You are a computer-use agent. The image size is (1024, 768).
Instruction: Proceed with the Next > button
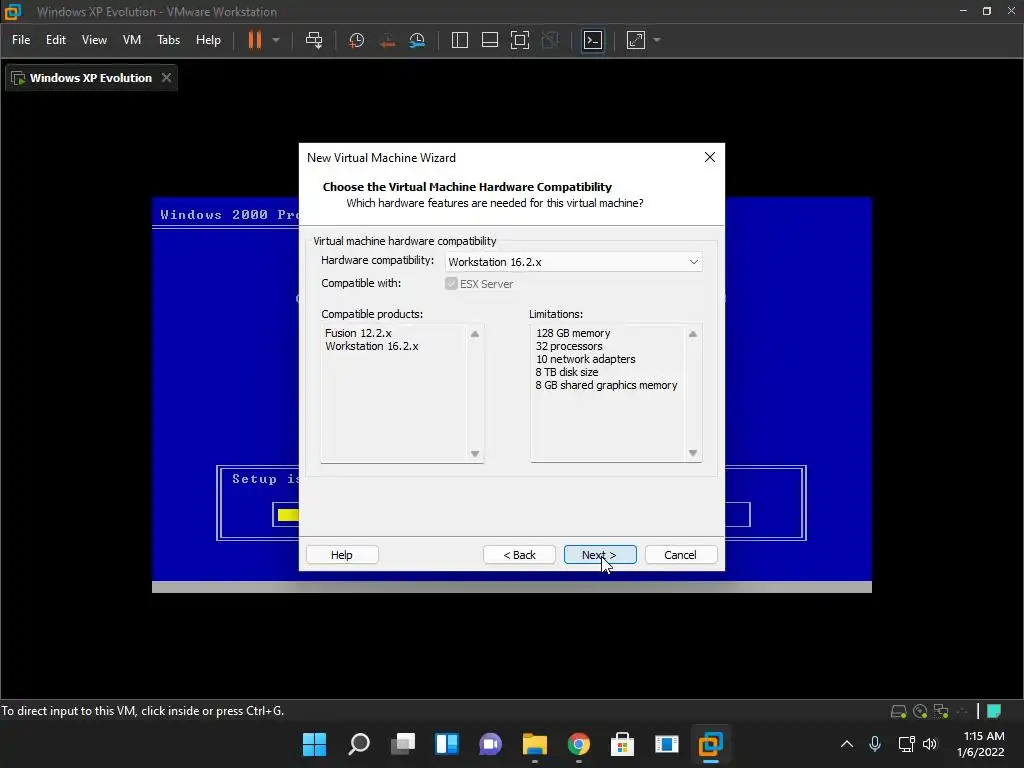coord(600,554)
